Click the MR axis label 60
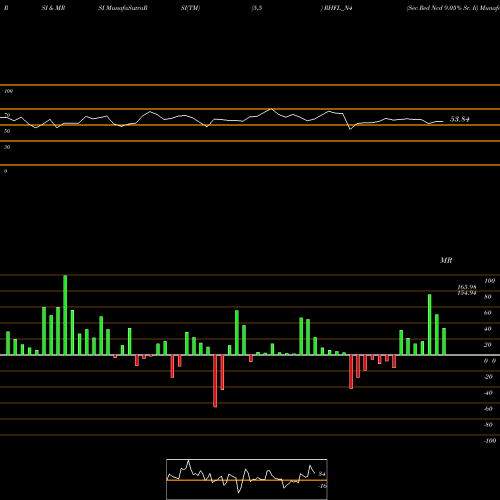 pos(488,313)
